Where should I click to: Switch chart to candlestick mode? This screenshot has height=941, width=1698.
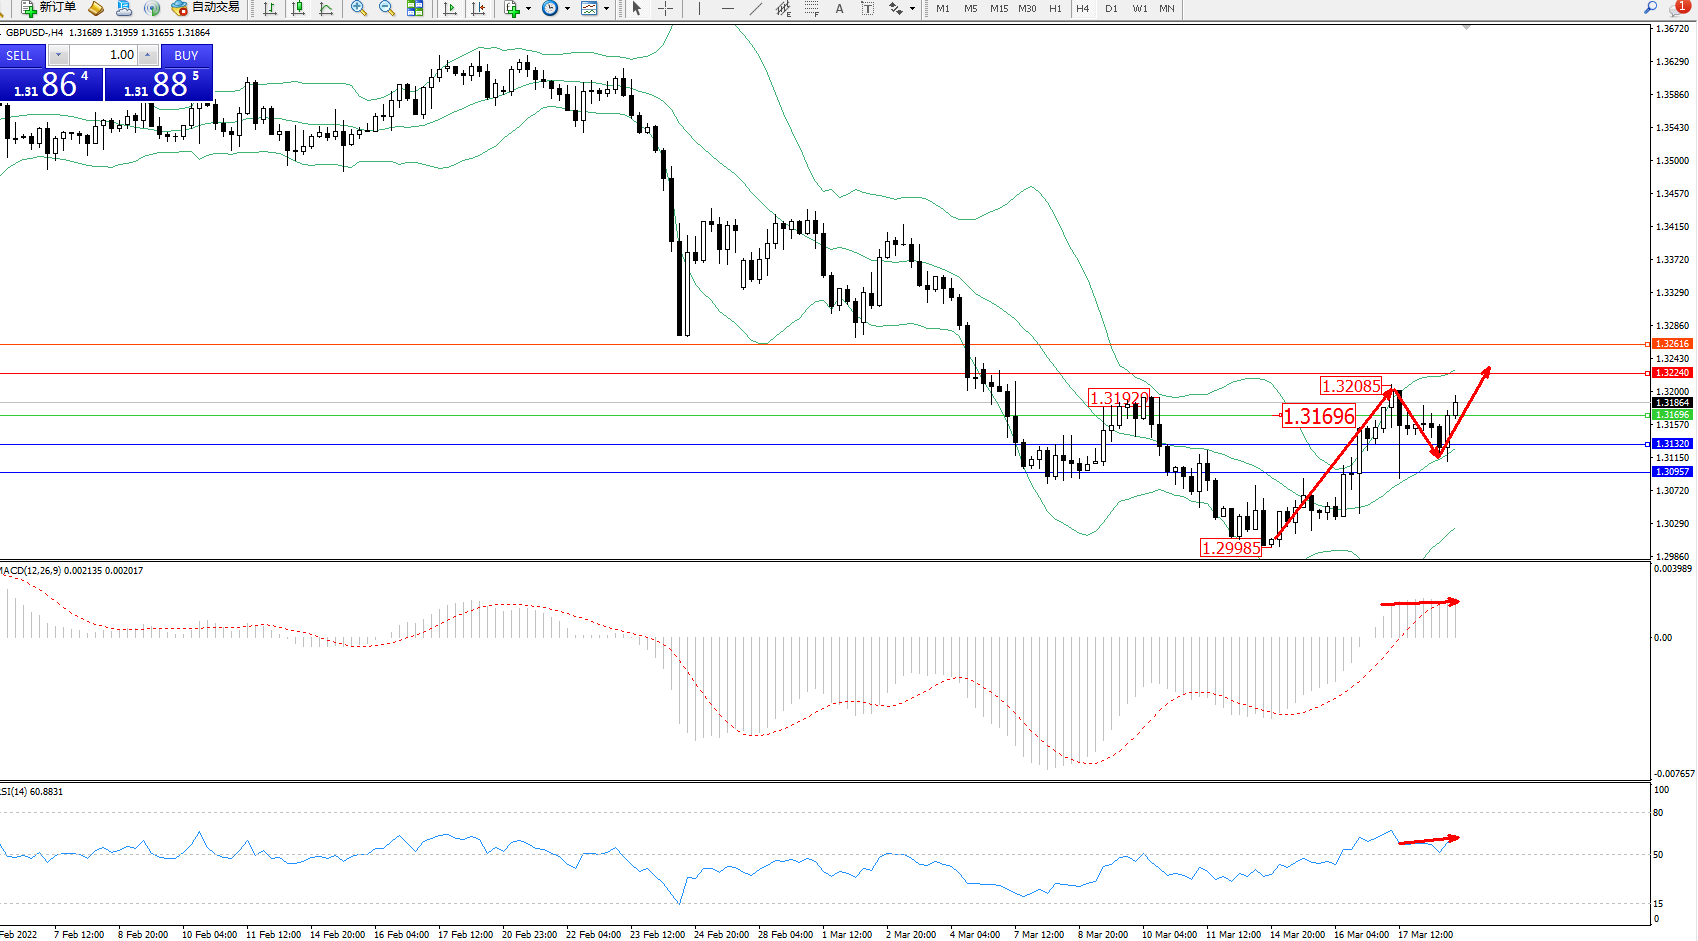tap(298, 8)
